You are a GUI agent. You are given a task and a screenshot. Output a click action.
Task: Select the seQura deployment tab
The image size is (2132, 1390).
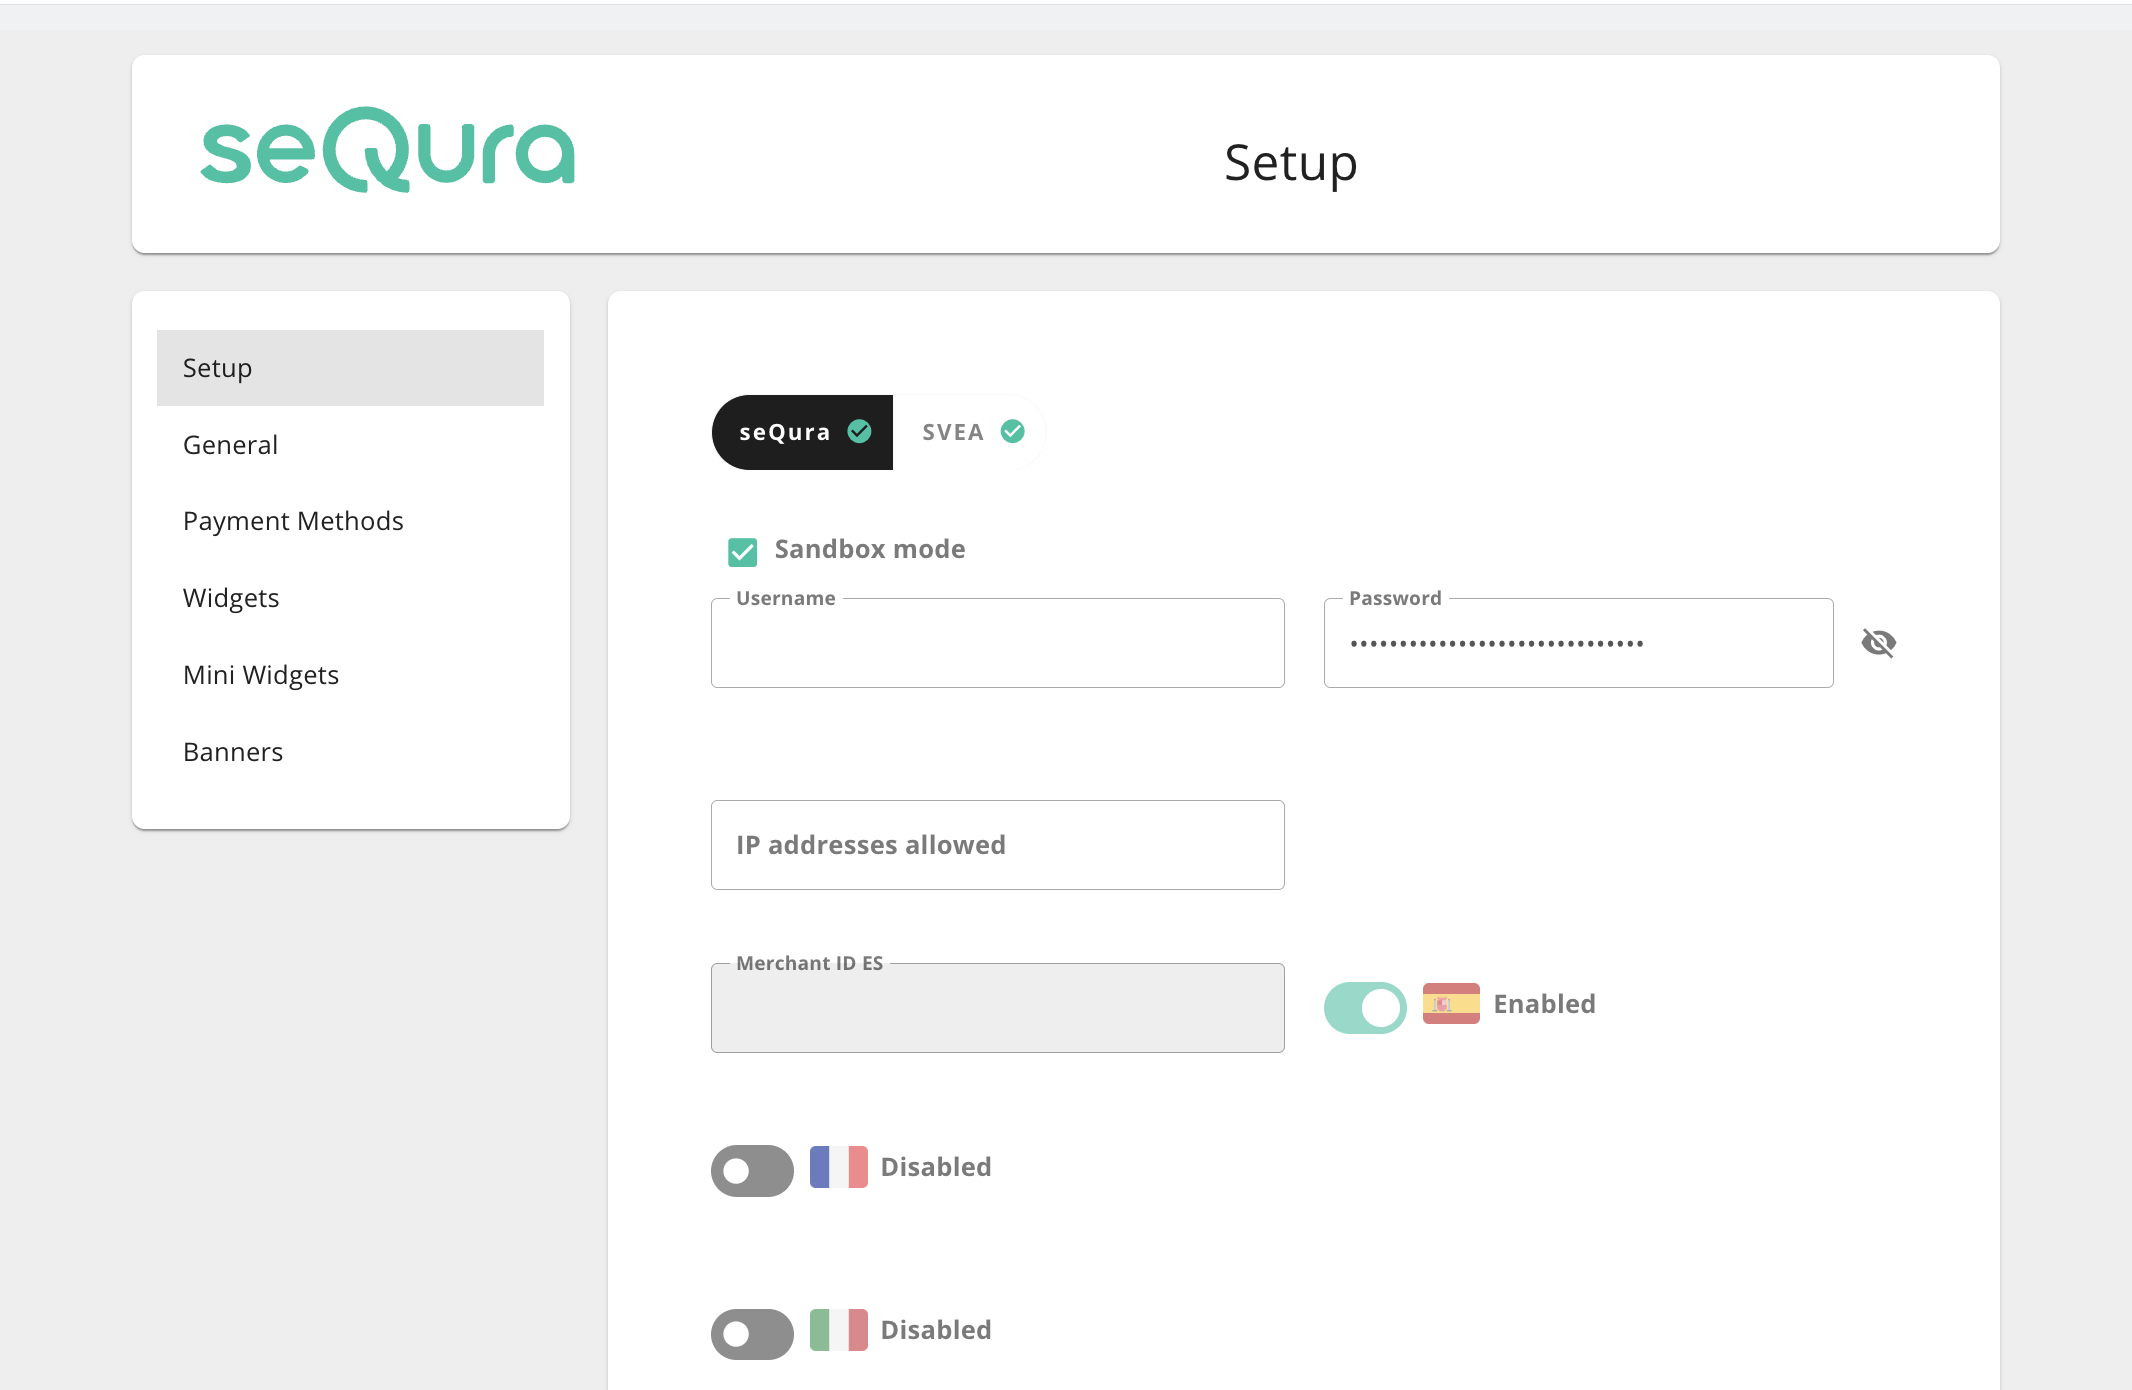pos(803,432)
